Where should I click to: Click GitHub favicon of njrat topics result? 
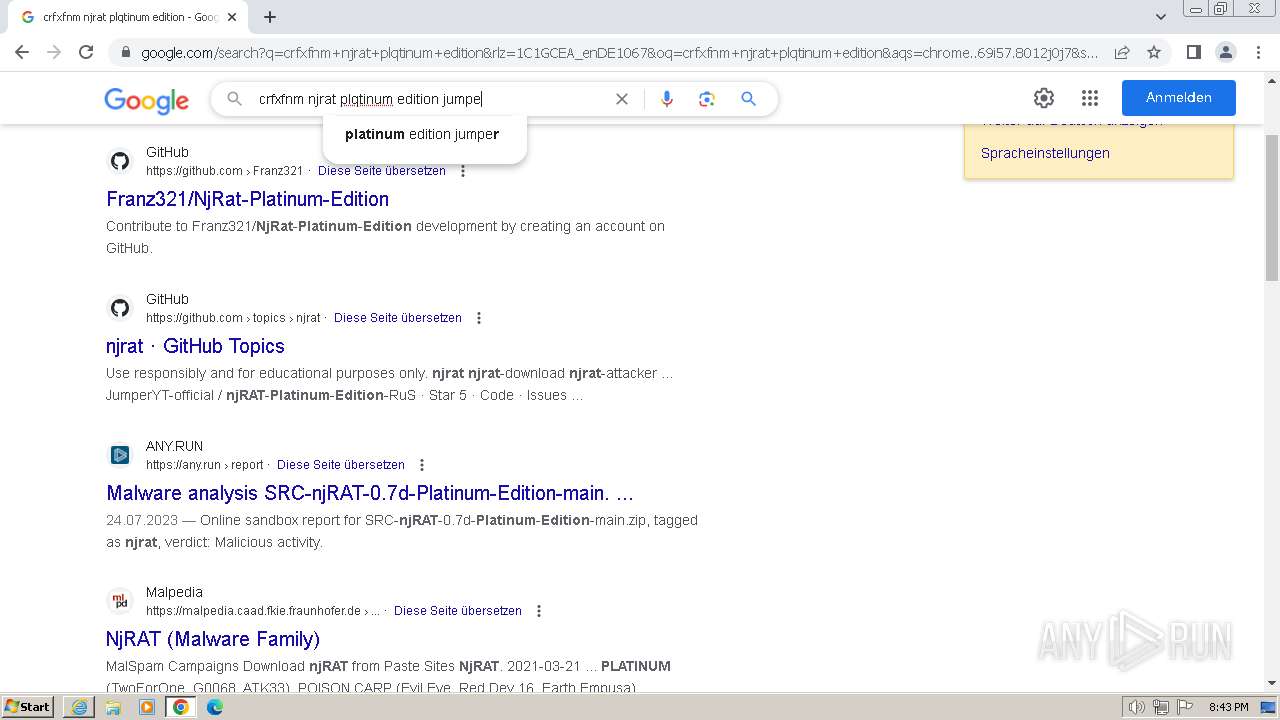click(x=120, y=308)
